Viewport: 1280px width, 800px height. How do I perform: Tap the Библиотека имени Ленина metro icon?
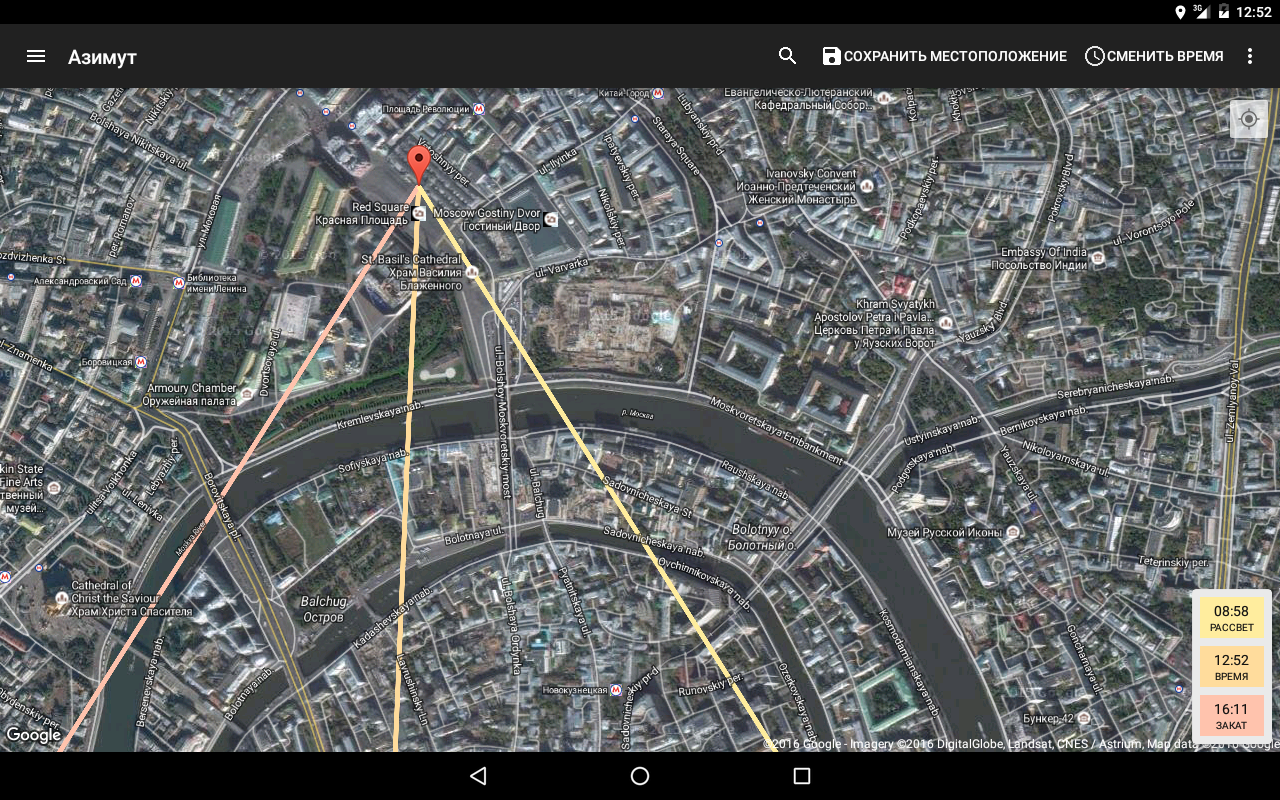click(179, 283)
